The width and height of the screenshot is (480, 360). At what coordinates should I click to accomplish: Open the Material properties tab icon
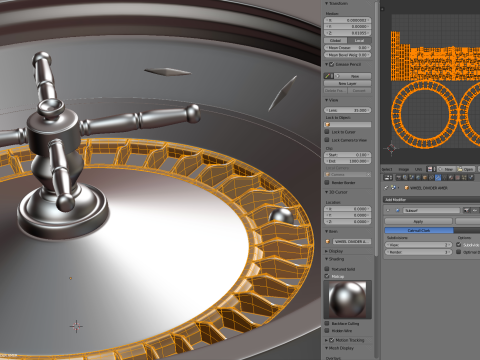click(x=451, y=177)
